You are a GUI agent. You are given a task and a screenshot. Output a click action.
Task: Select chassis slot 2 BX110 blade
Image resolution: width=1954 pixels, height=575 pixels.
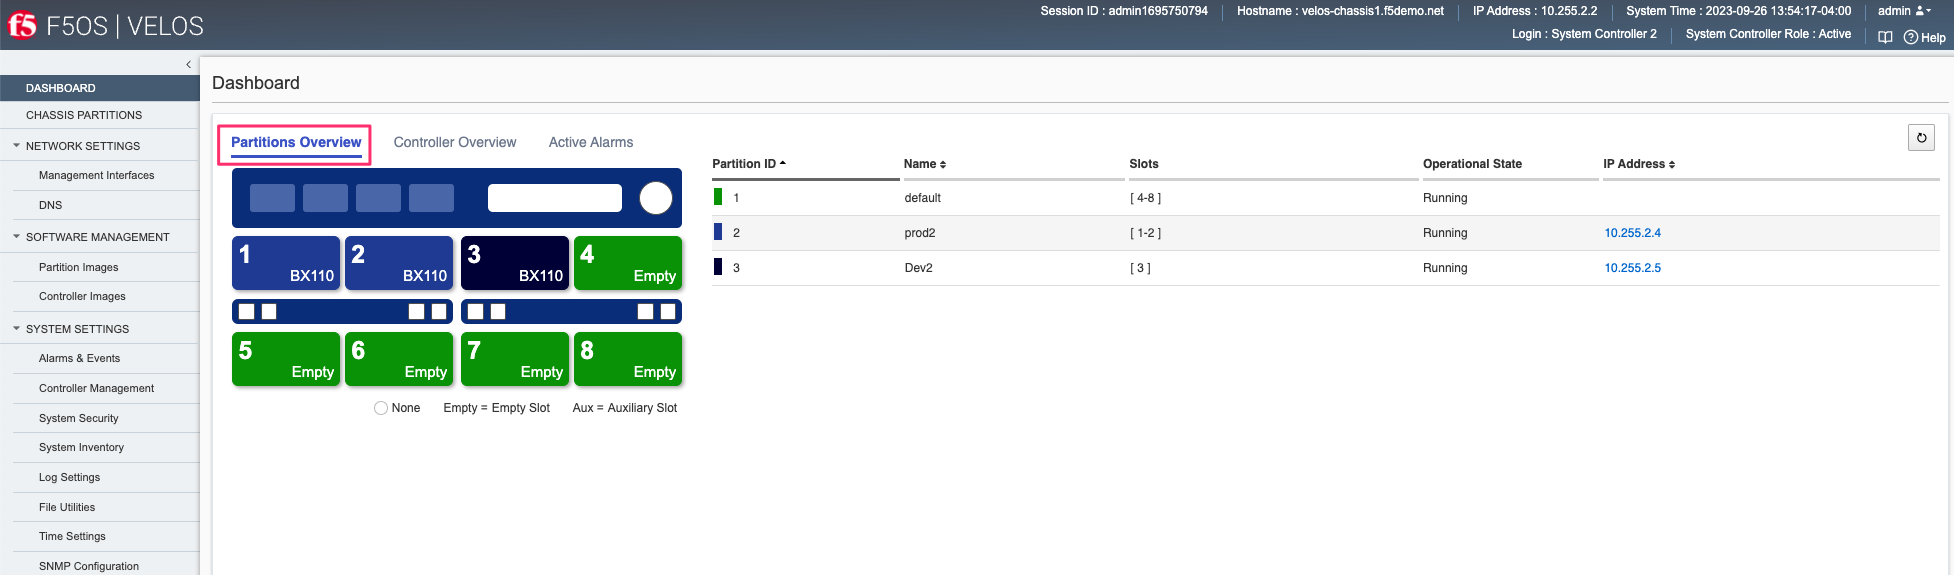(x=399, y=263)
